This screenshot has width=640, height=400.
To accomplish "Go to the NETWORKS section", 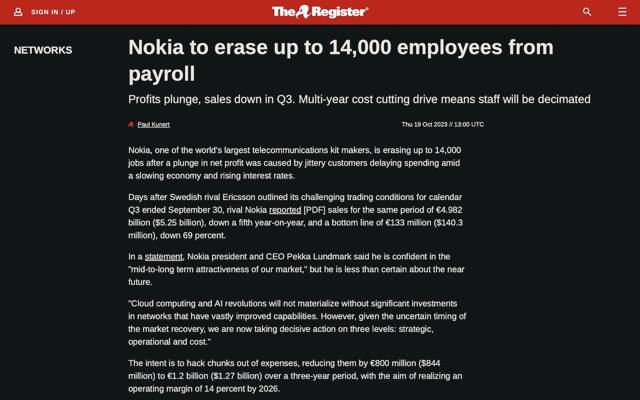I will (43, 50).
